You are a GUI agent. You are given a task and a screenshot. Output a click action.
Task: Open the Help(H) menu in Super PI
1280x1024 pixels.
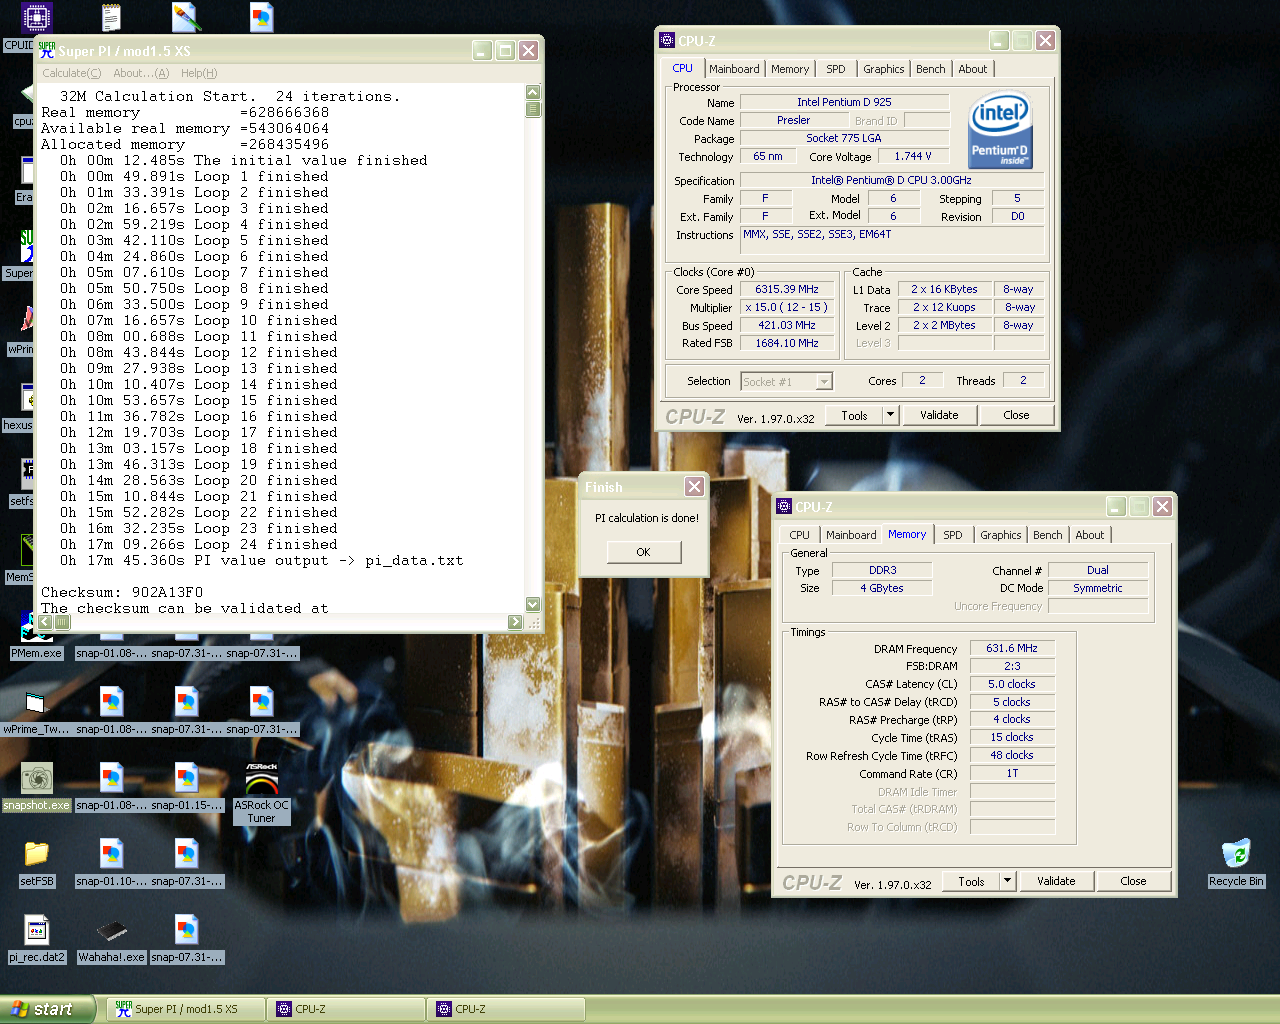pos(199,73)
